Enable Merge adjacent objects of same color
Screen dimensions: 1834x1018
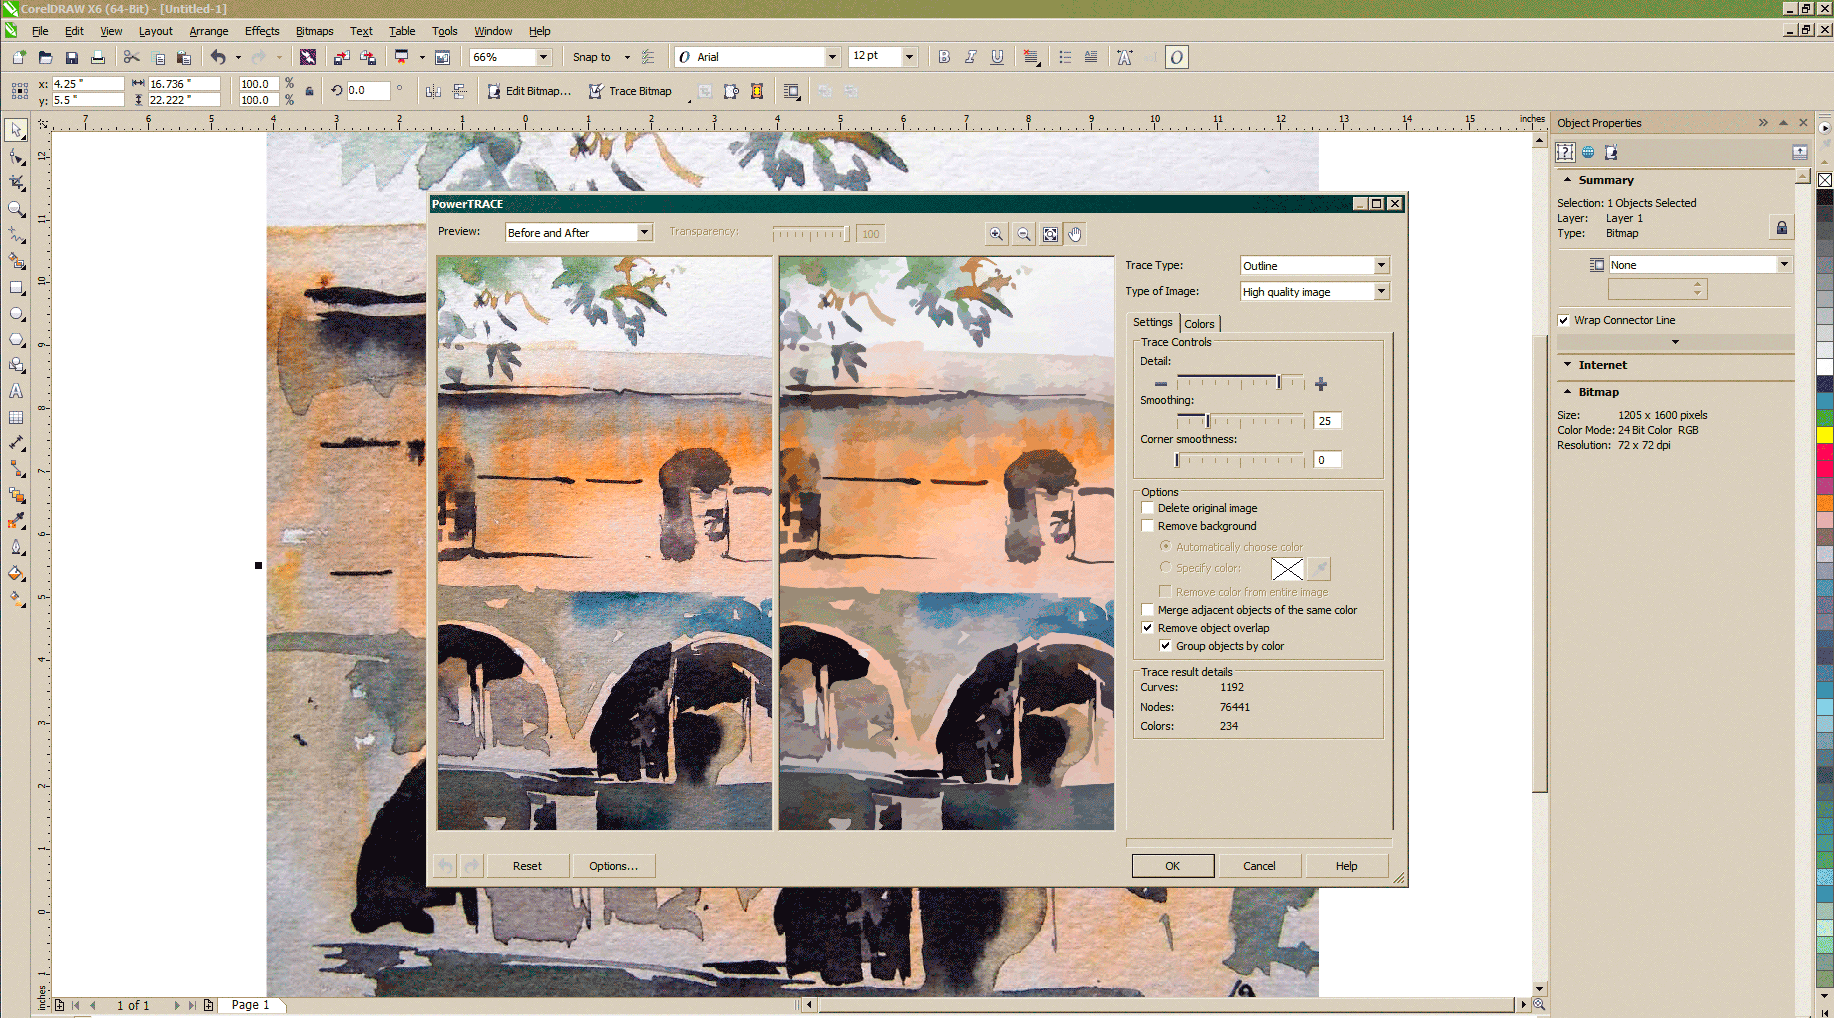click(x=1148, y=610)
